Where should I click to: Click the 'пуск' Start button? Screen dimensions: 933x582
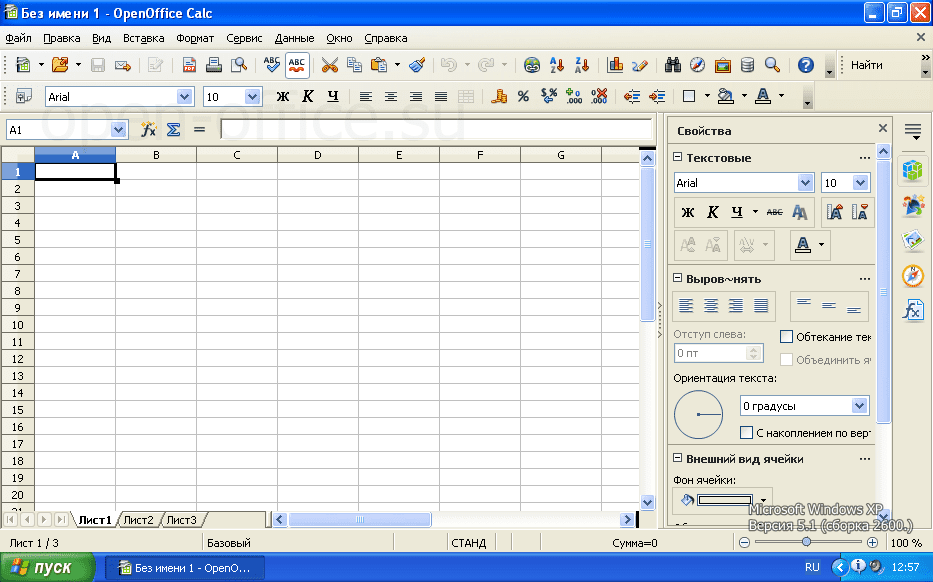tap(48, 568)
